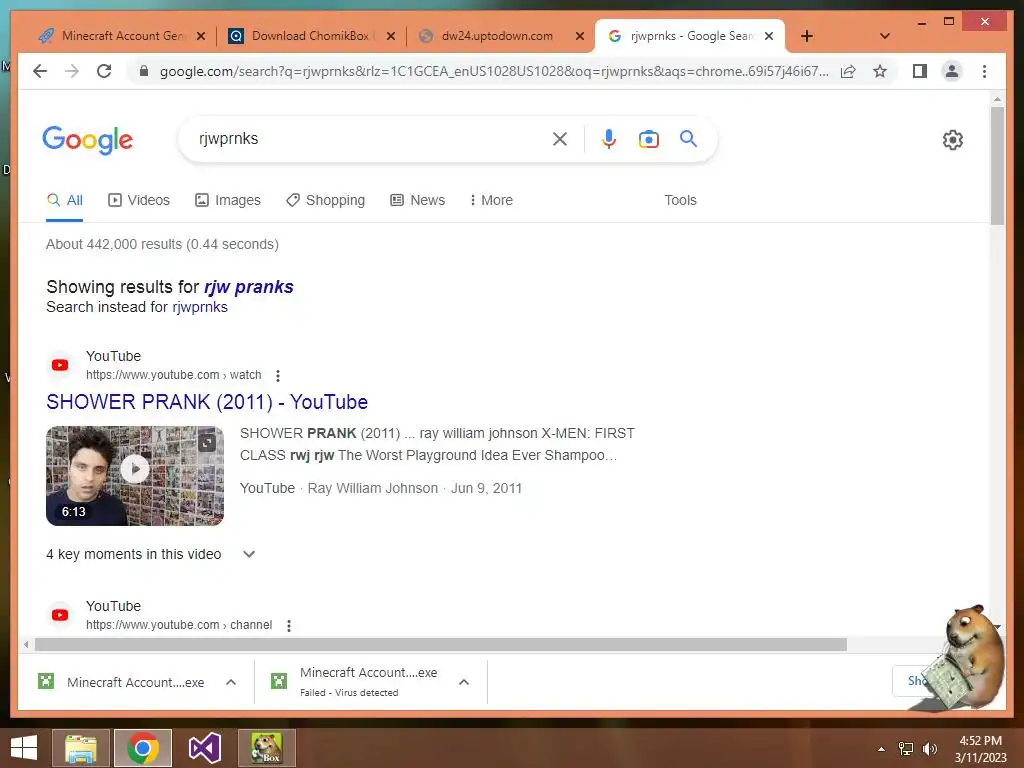Open the search Tools button
The width and height of the screenshot is (1024, 768).
pos(680,200)
